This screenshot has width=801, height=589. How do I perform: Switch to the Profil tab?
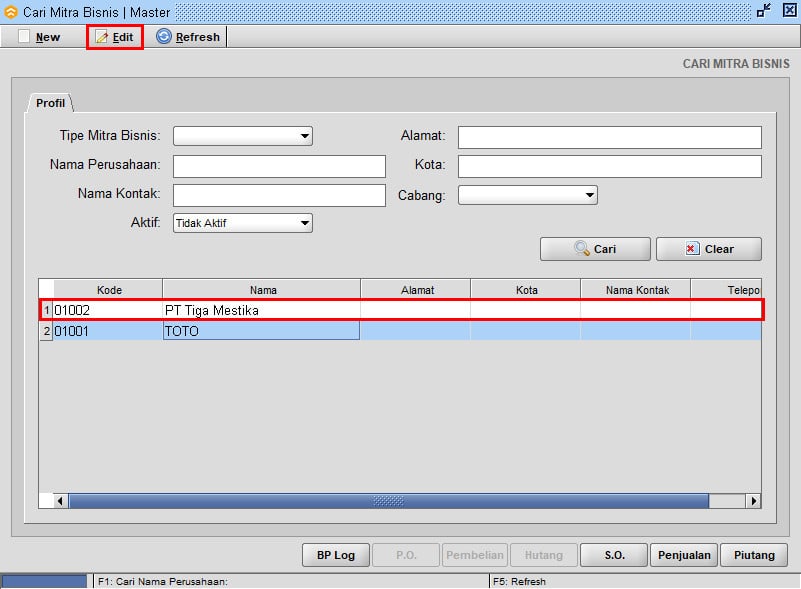pyautogui.click(x=50, y=103)
